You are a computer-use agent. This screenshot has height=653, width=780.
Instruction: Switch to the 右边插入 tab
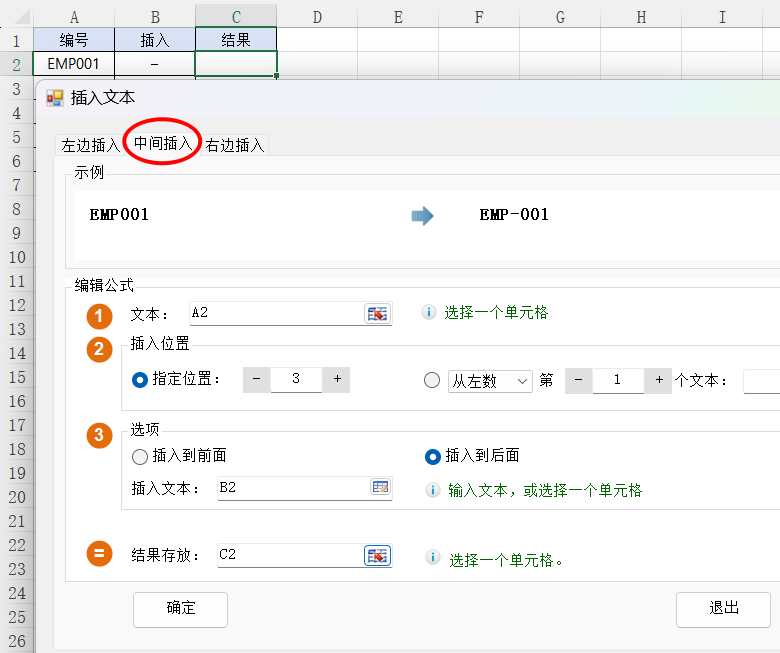tap(235, 145)
